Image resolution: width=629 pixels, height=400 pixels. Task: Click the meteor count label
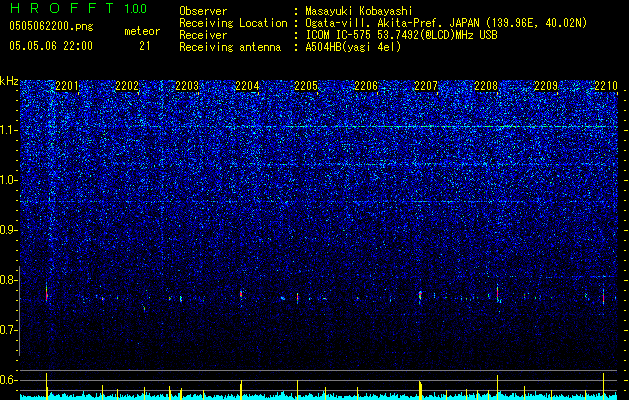pyautogui.click(x=142, y=31)
